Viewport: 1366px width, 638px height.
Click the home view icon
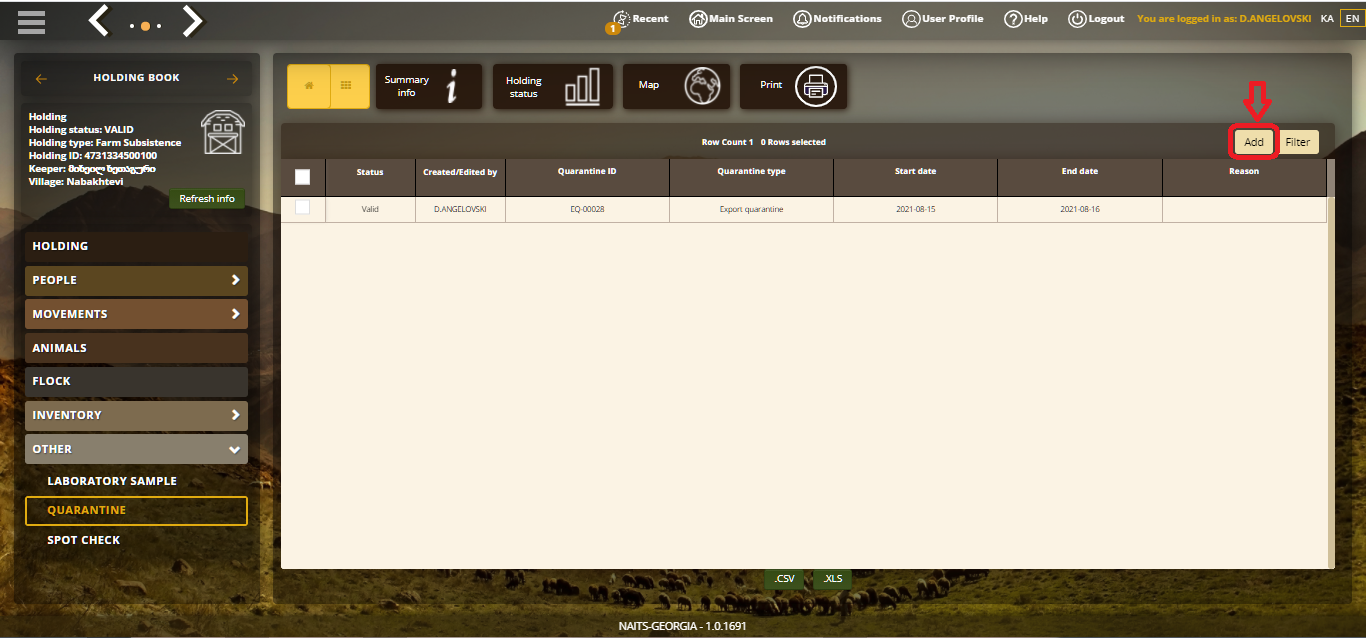[308, 86]
